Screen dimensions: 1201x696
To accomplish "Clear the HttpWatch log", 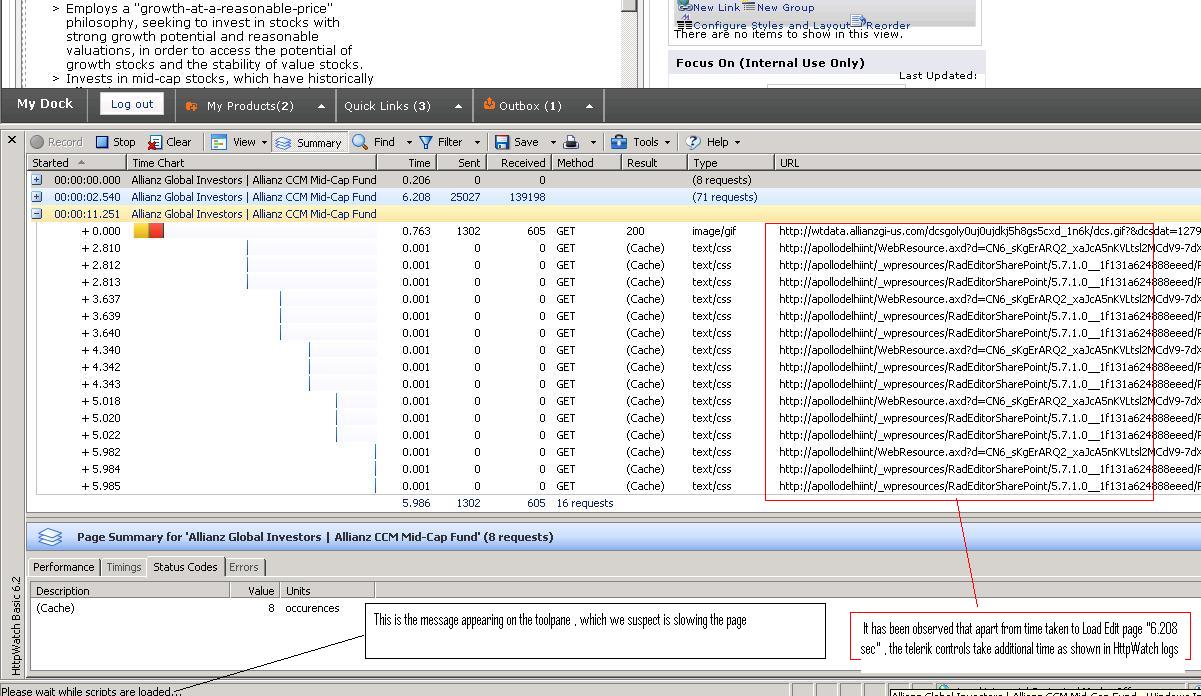I will [169, 142].
